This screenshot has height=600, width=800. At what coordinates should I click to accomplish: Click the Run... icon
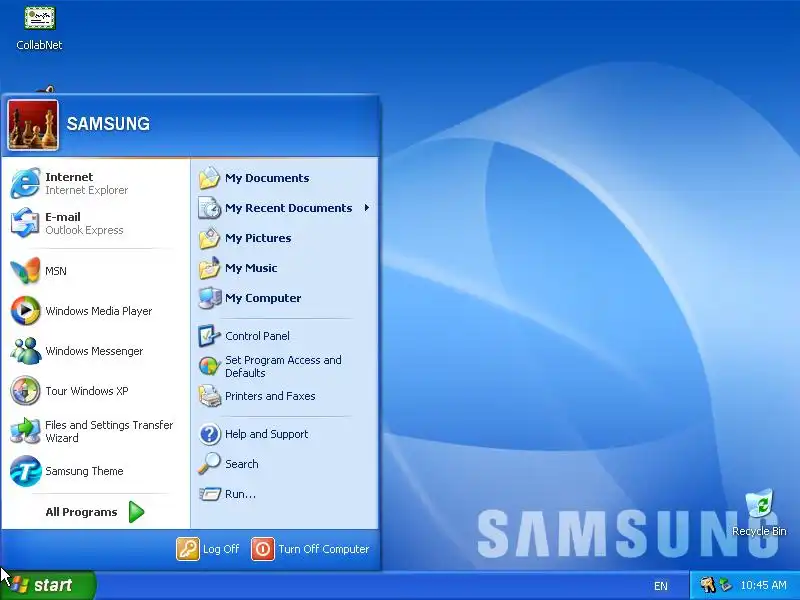click(x=209, y=494)
